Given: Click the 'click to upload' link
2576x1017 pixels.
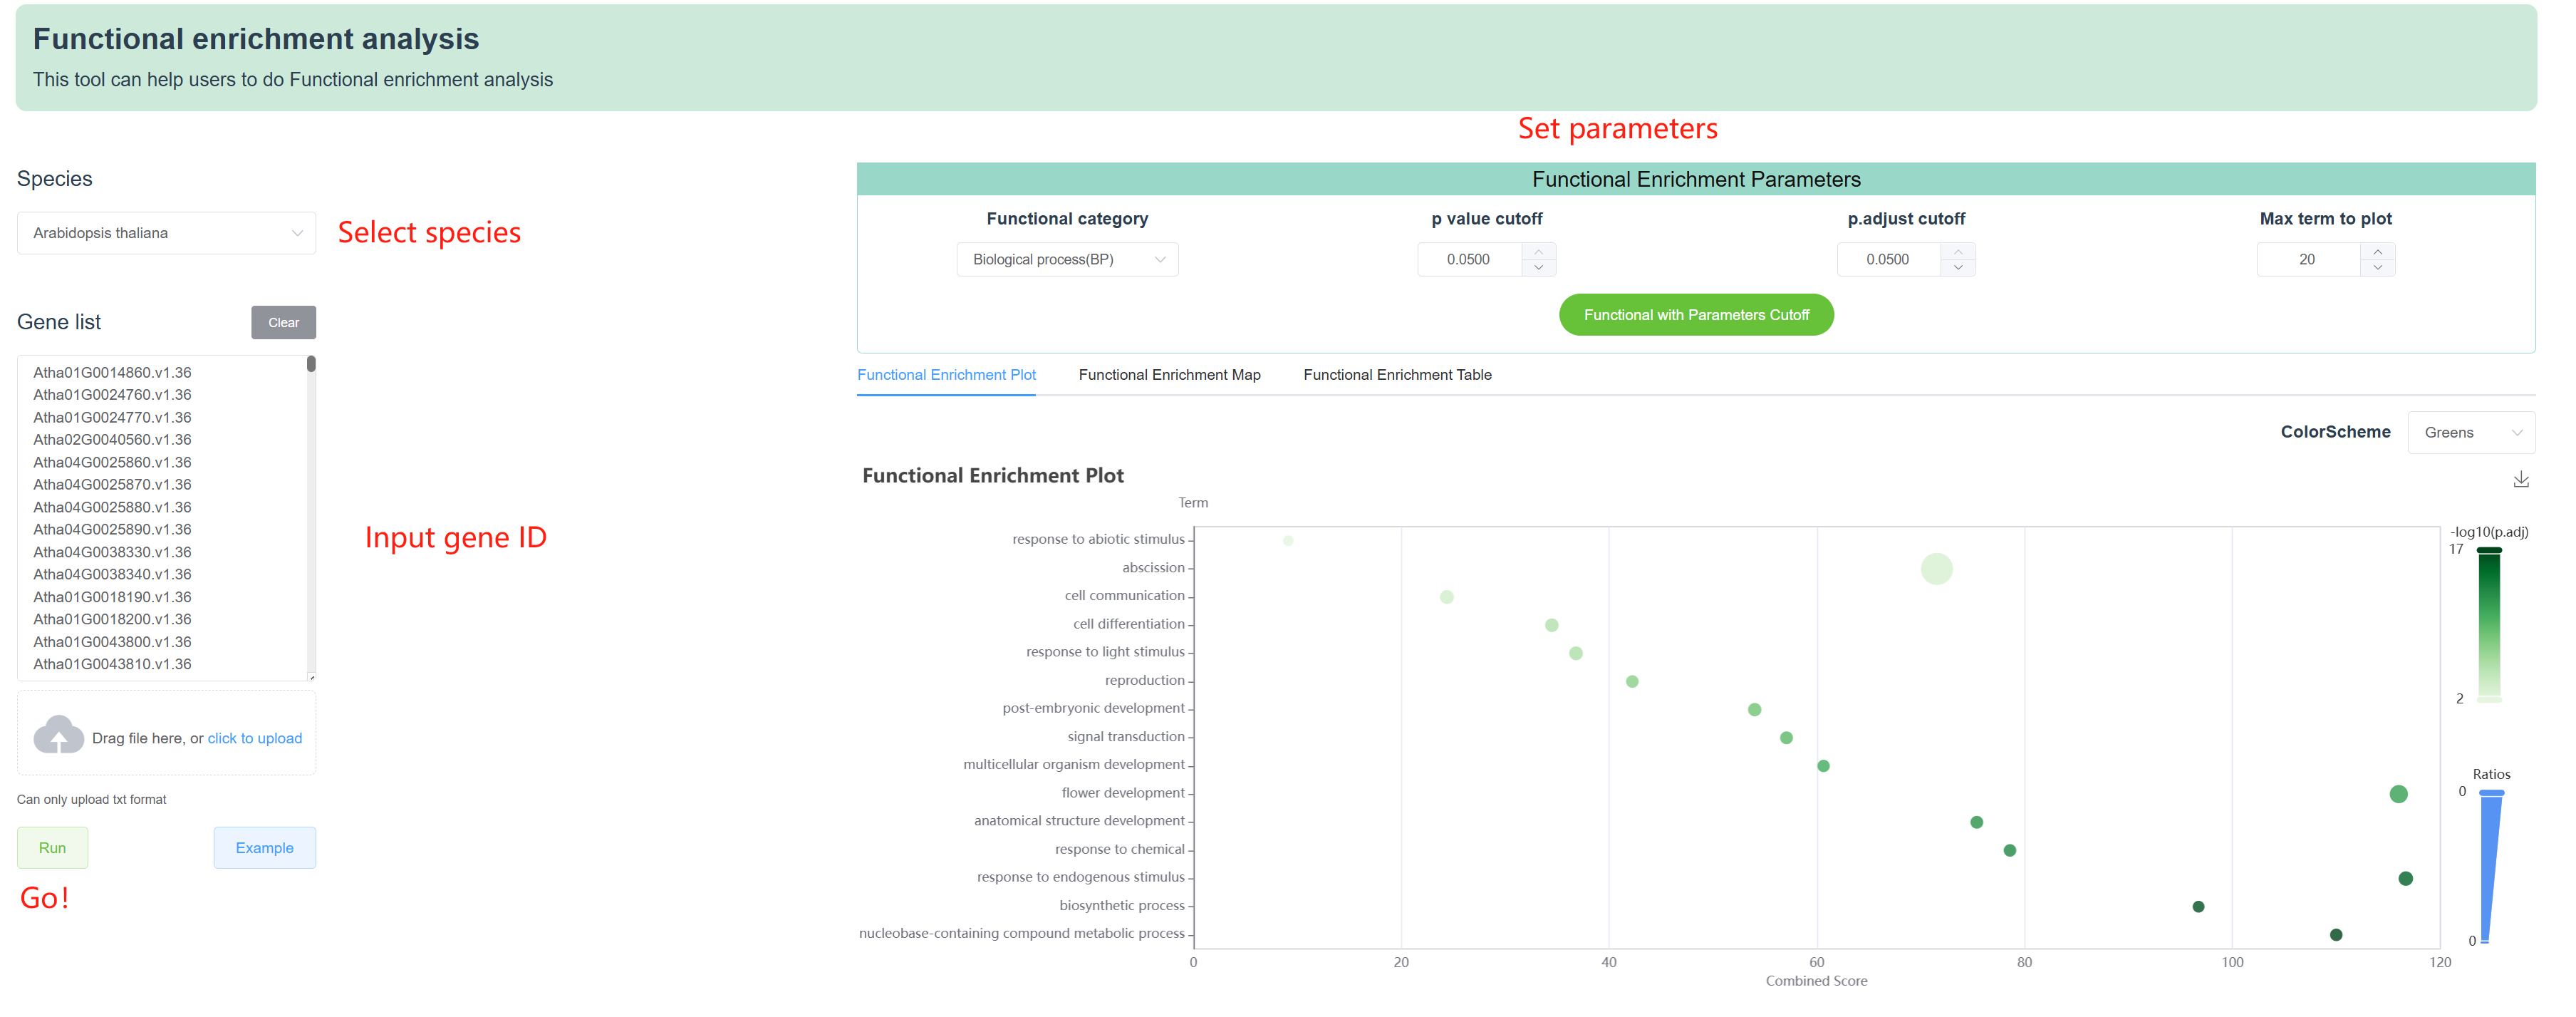Looking at the screenshot, I should [x=254, y=739].
